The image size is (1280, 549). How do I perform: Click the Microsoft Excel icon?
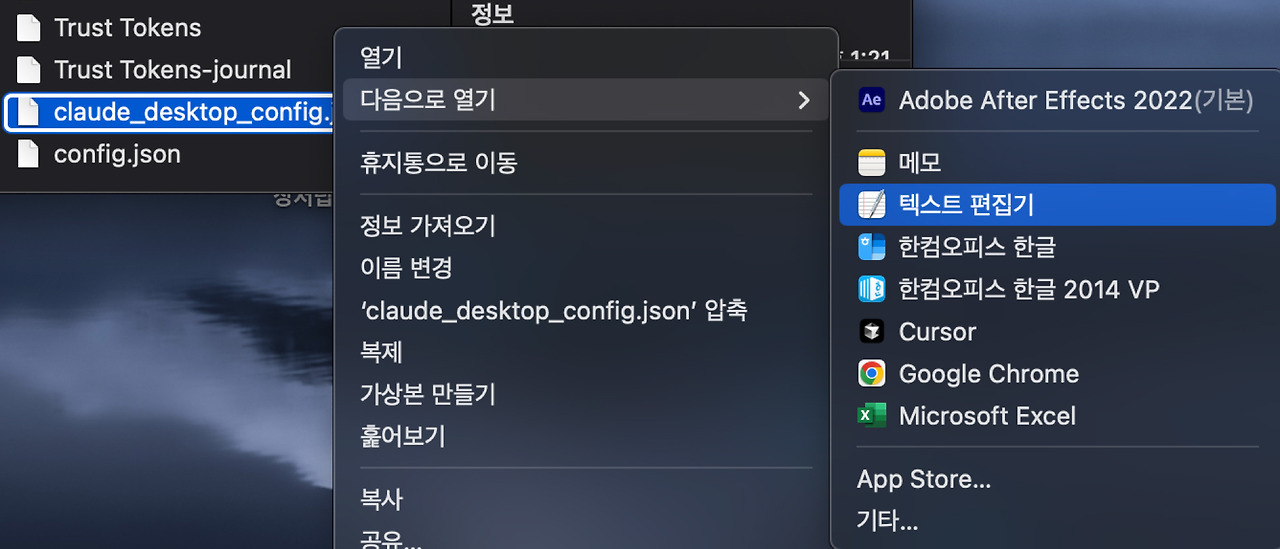872,416
